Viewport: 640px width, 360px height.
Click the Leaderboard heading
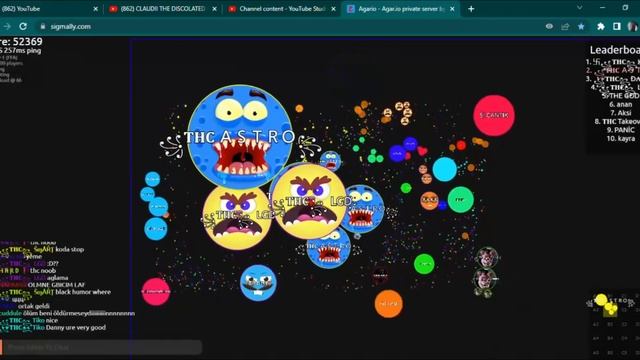(615, 50)
